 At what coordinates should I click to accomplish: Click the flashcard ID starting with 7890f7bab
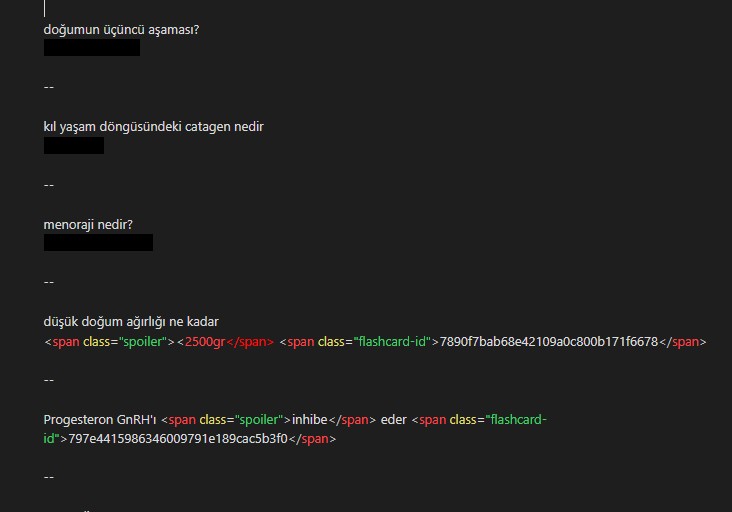tap(548, 342)
